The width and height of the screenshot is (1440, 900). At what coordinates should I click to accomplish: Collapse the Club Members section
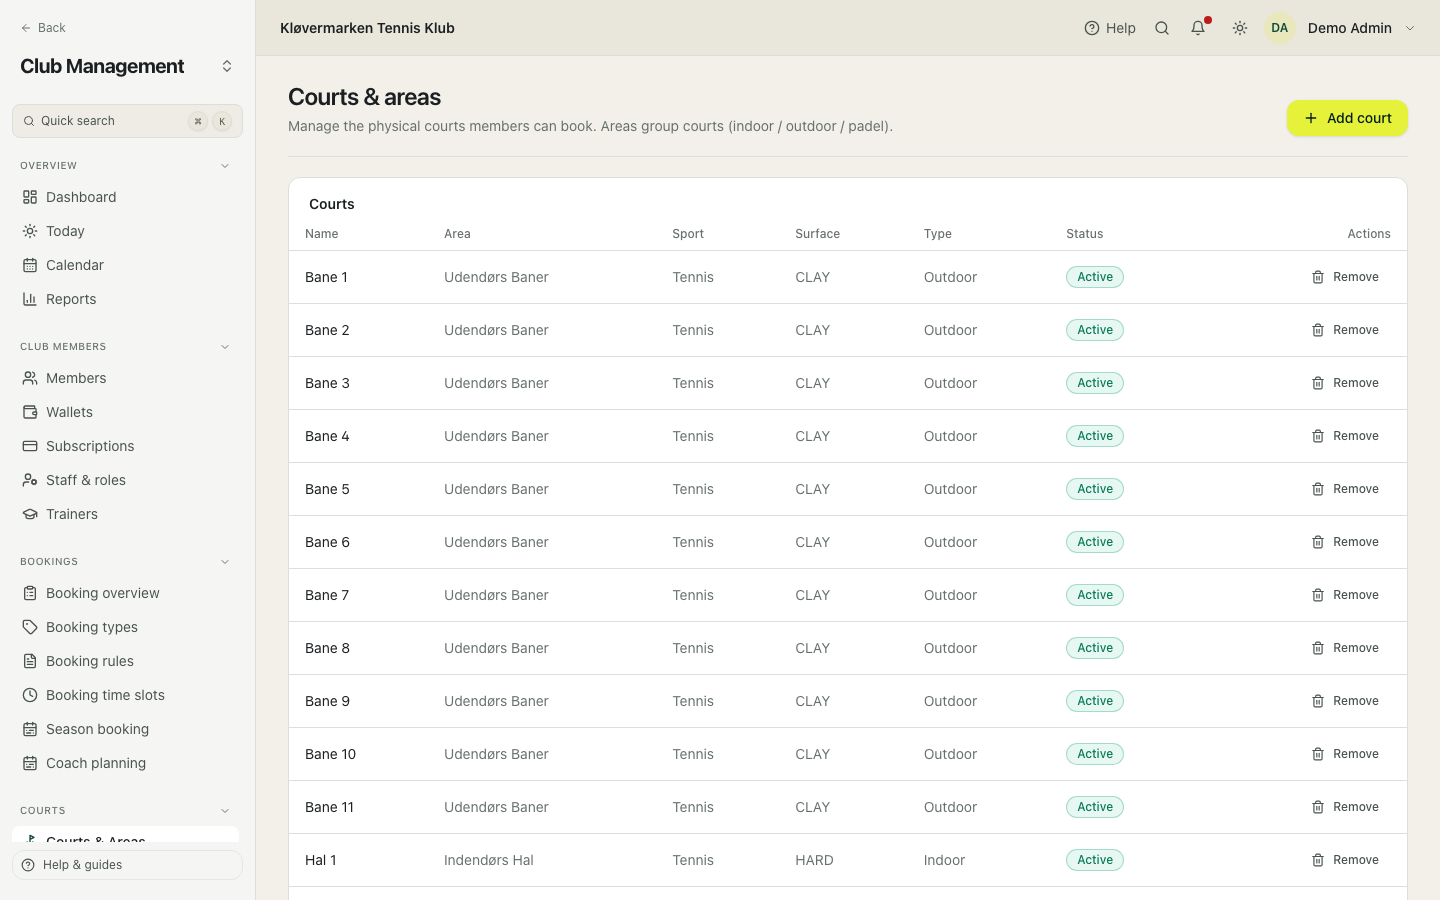pyautogui.click(x=225, y=347)
